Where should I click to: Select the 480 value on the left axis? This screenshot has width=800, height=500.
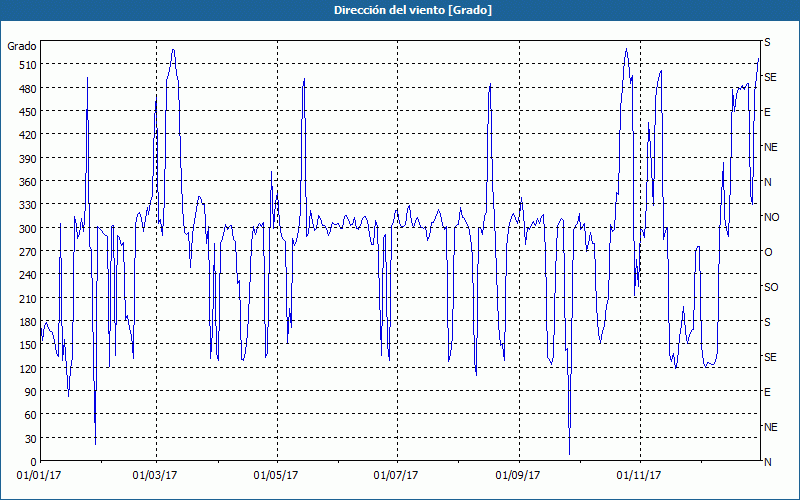click(28, 89)
